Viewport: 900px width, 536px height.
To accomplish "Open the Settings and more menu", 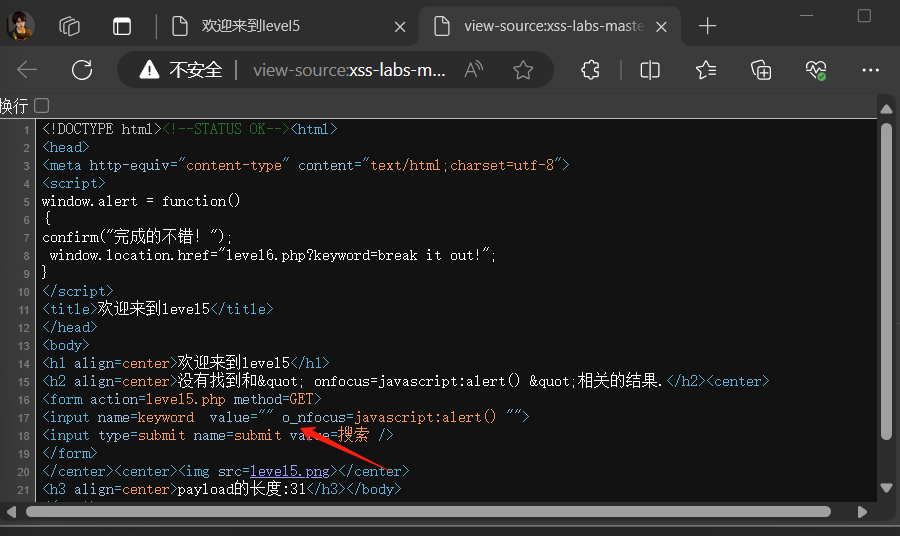I will (x=871, y=70).
